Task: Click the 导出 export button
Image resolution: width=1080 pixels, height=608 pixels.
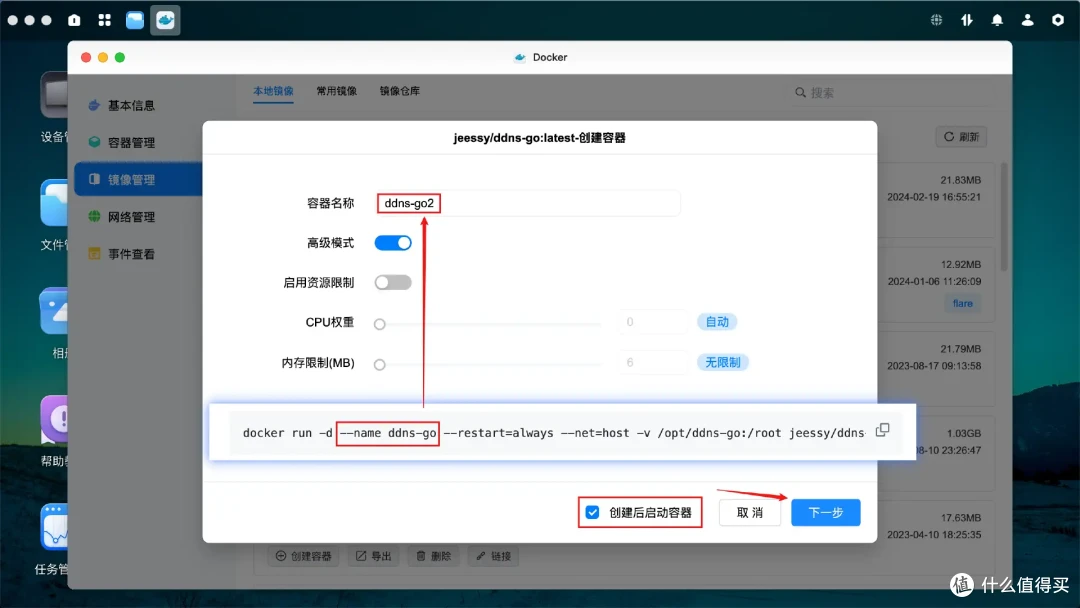Action: coord(374,556)
